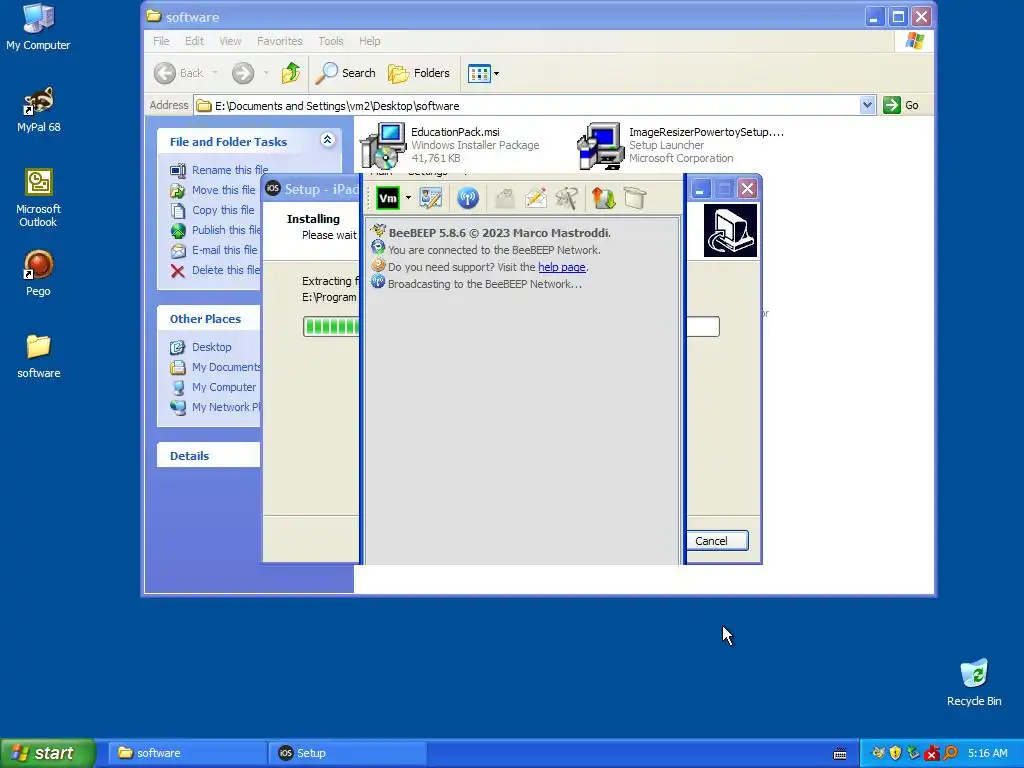
Task: Open the Back history dropdown arrow
Action: (x=215, y=73)
